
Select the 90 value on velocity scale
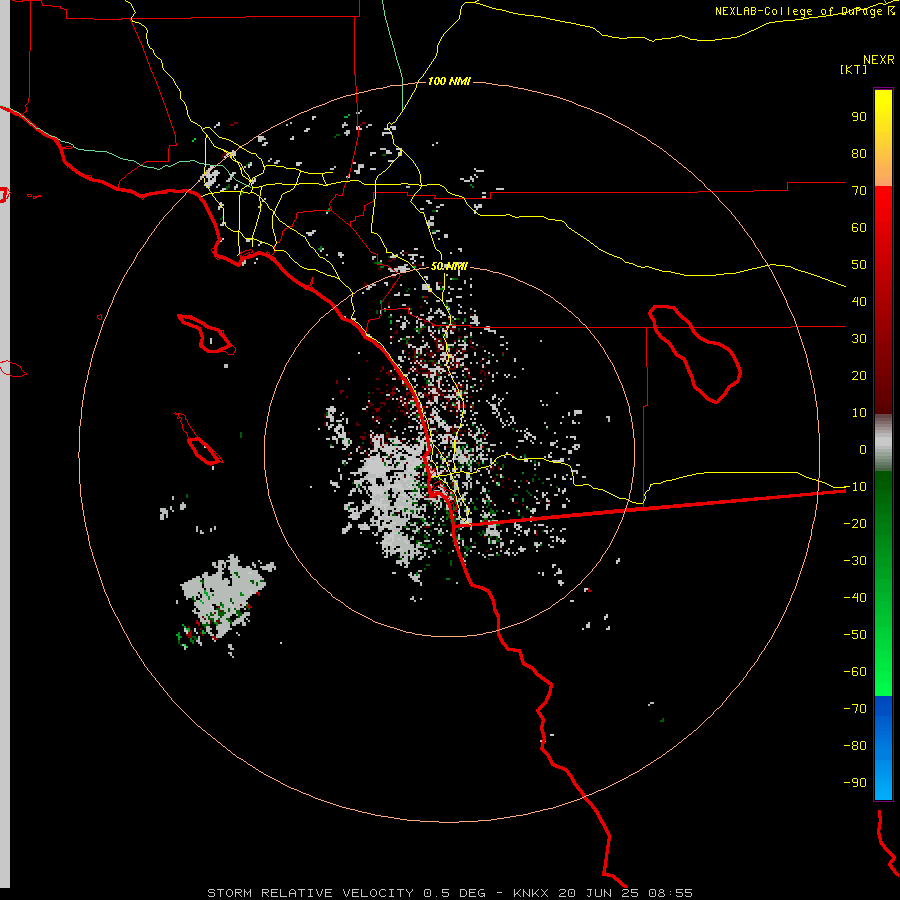859,117
